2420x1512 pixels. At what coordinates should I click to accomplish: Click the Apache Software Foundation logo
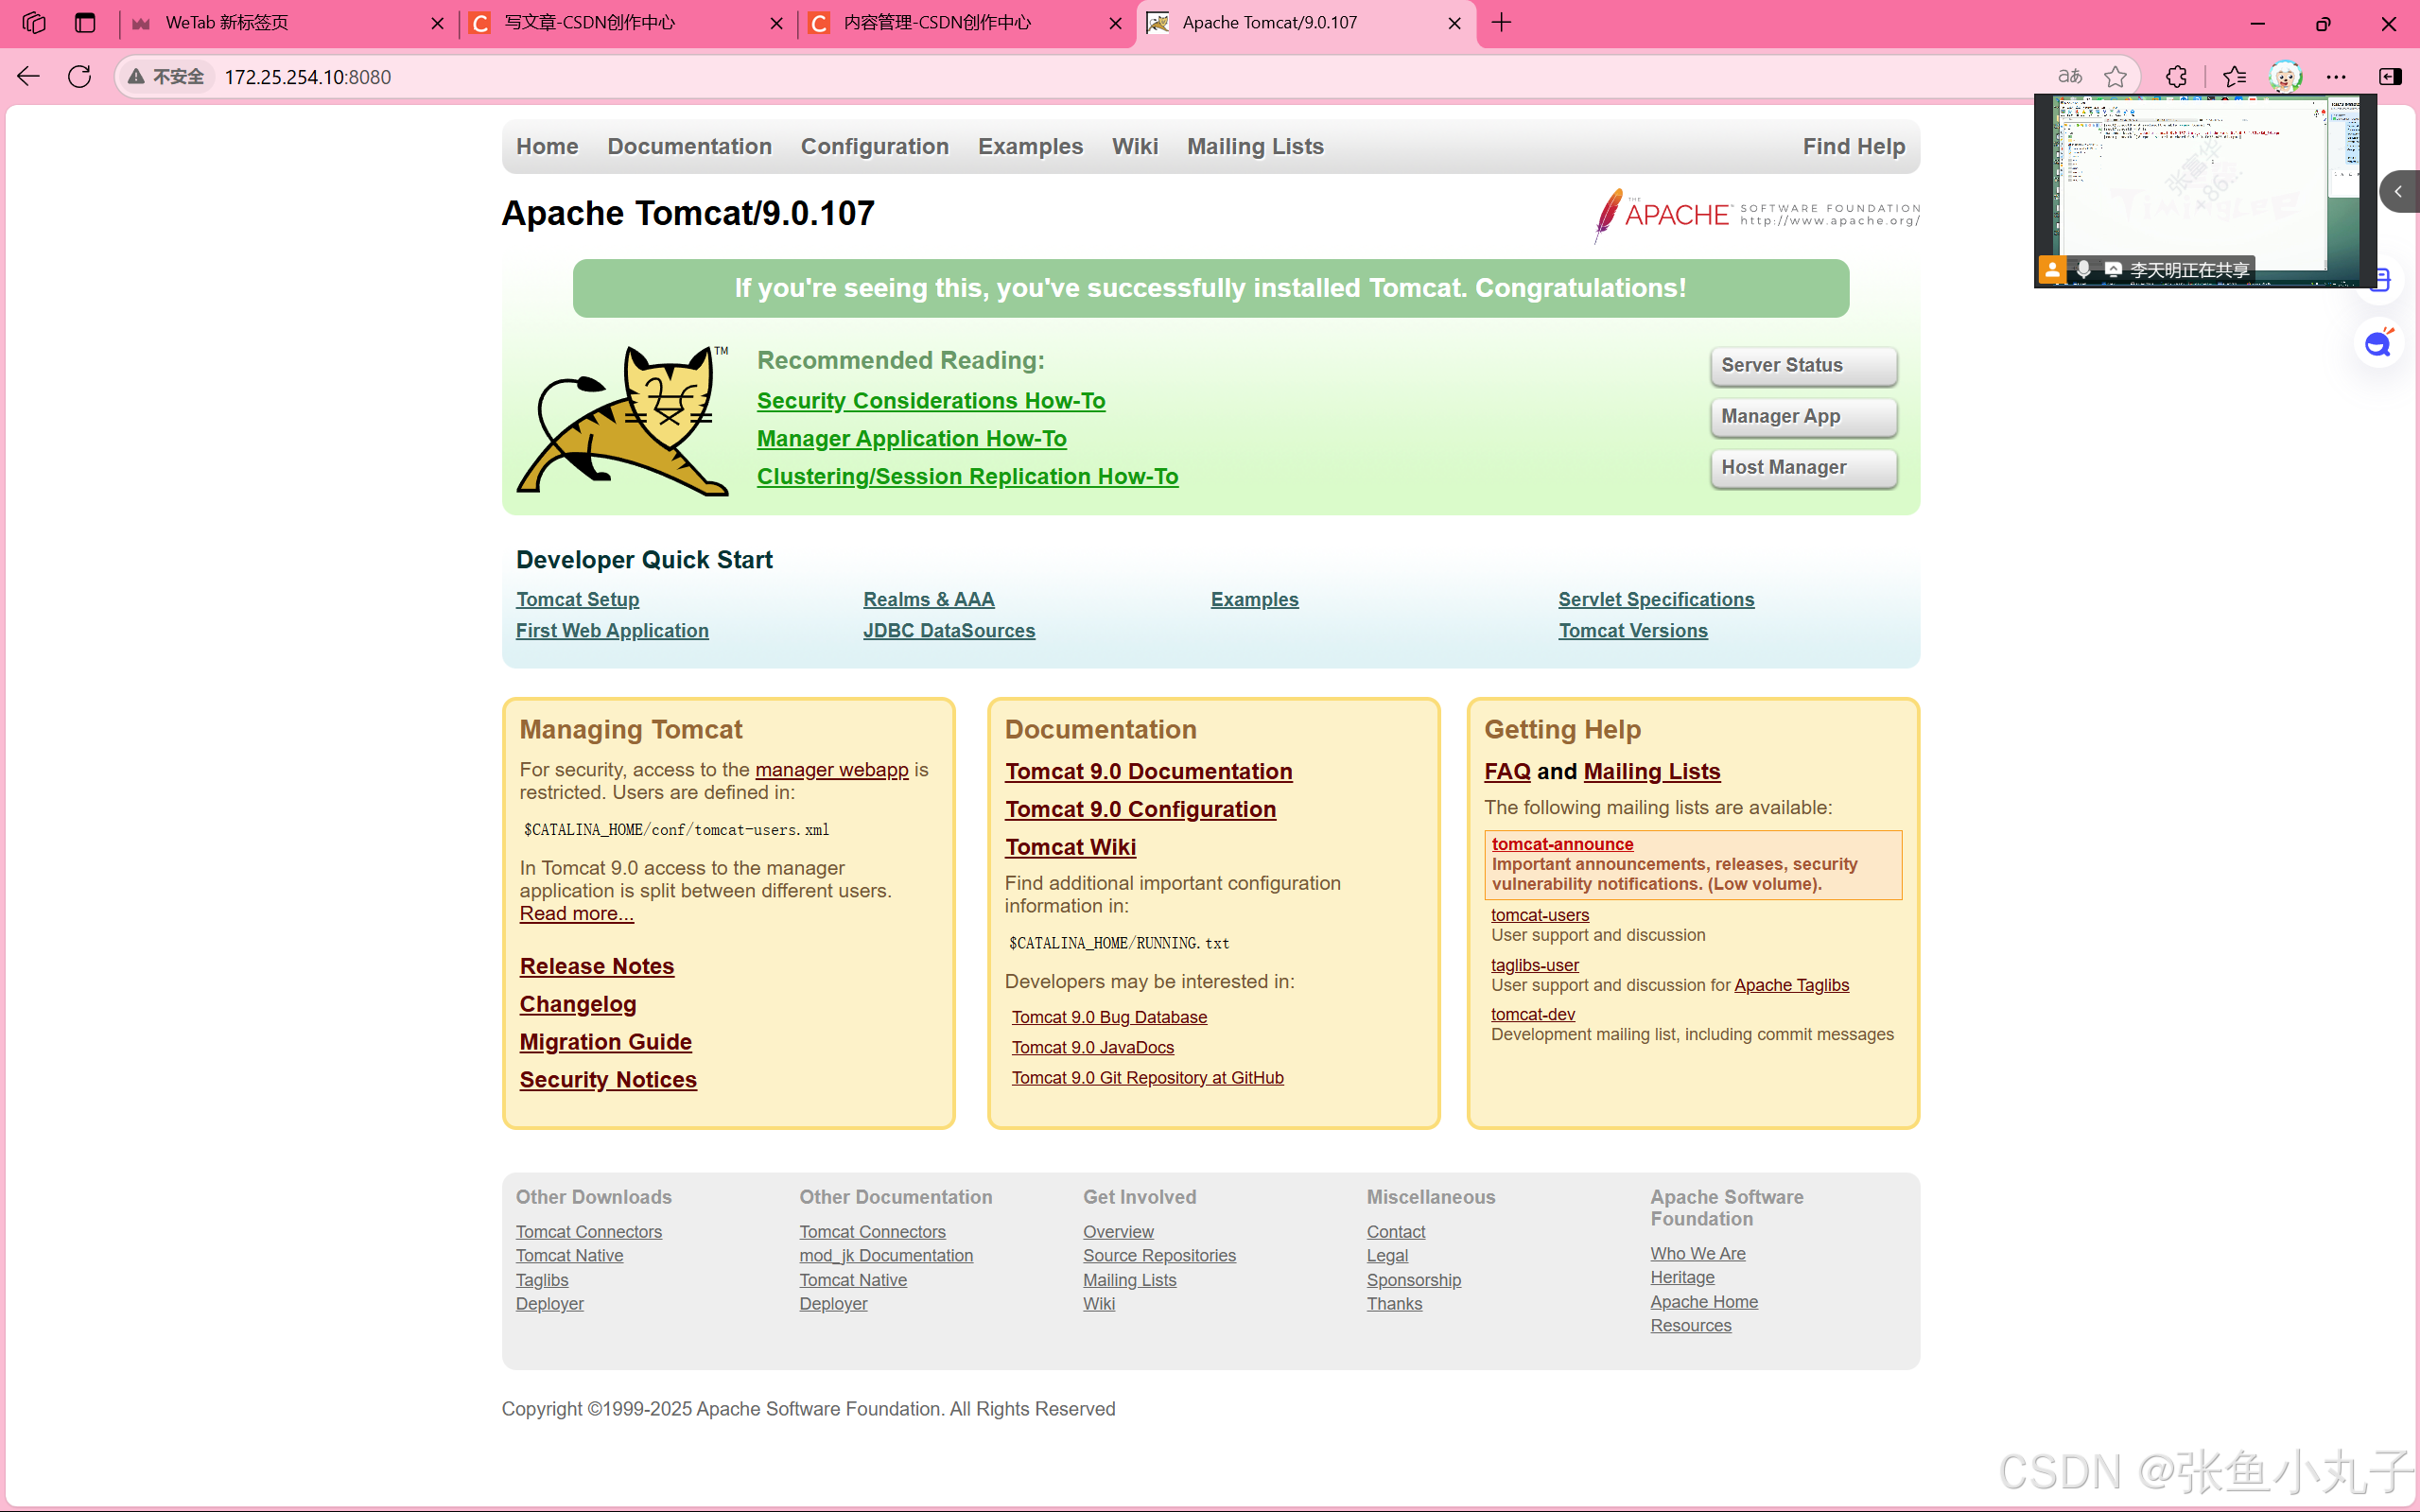1756,214
